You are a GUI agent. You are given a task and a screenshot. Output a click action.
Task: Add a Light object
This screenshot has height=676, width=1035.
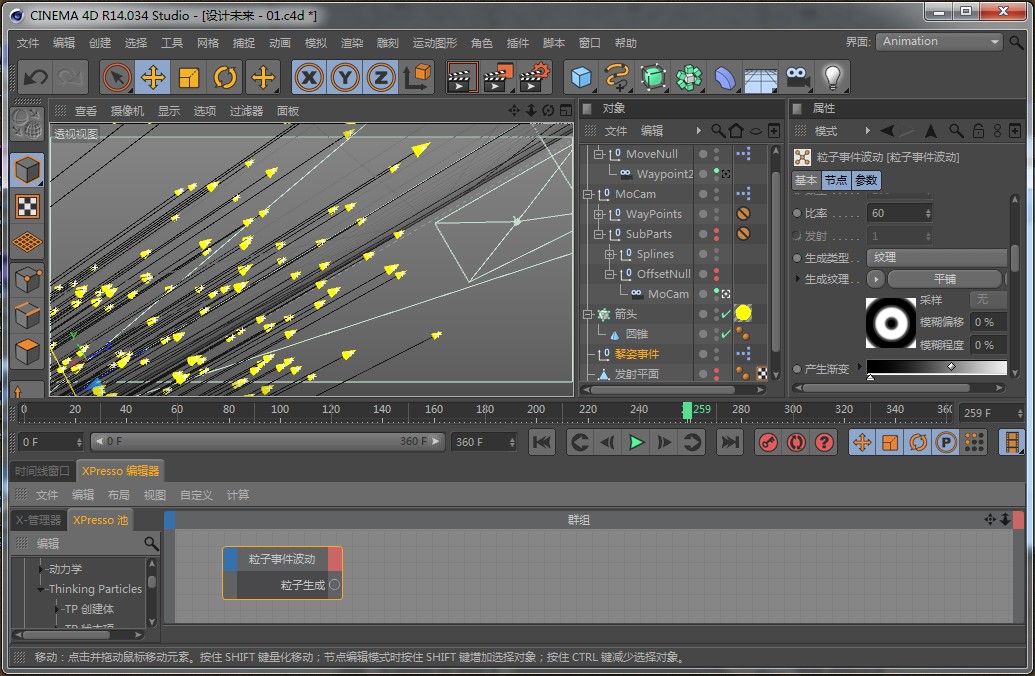[832, 78]
